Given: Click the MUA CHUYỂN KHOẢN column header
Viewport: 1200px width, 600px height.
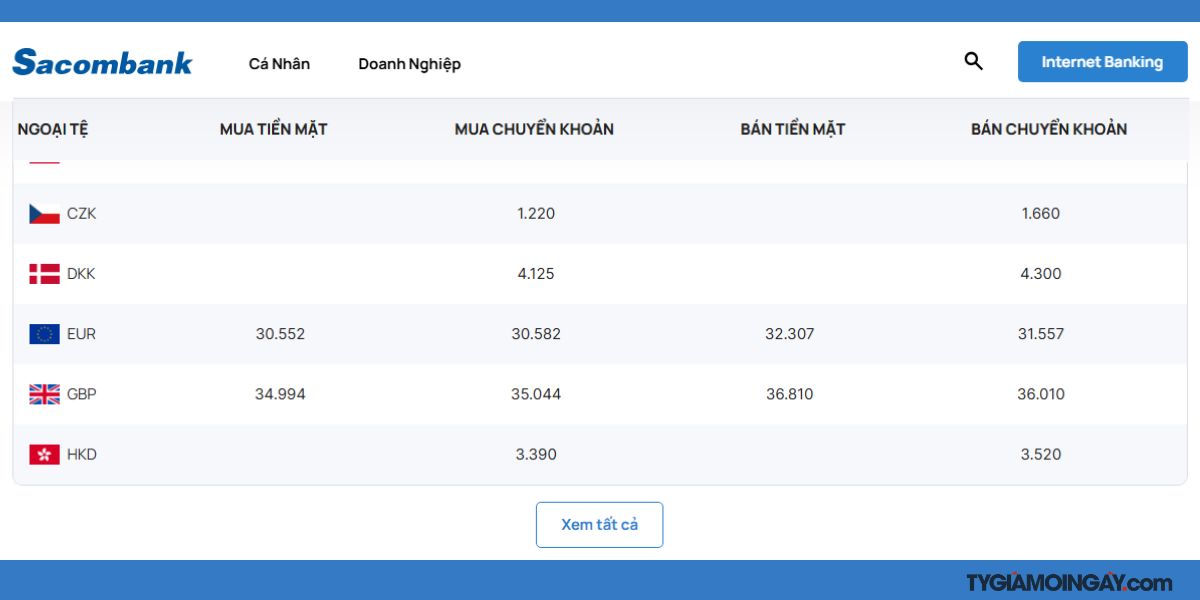Looking at the screenshot, I should (534, 129).
